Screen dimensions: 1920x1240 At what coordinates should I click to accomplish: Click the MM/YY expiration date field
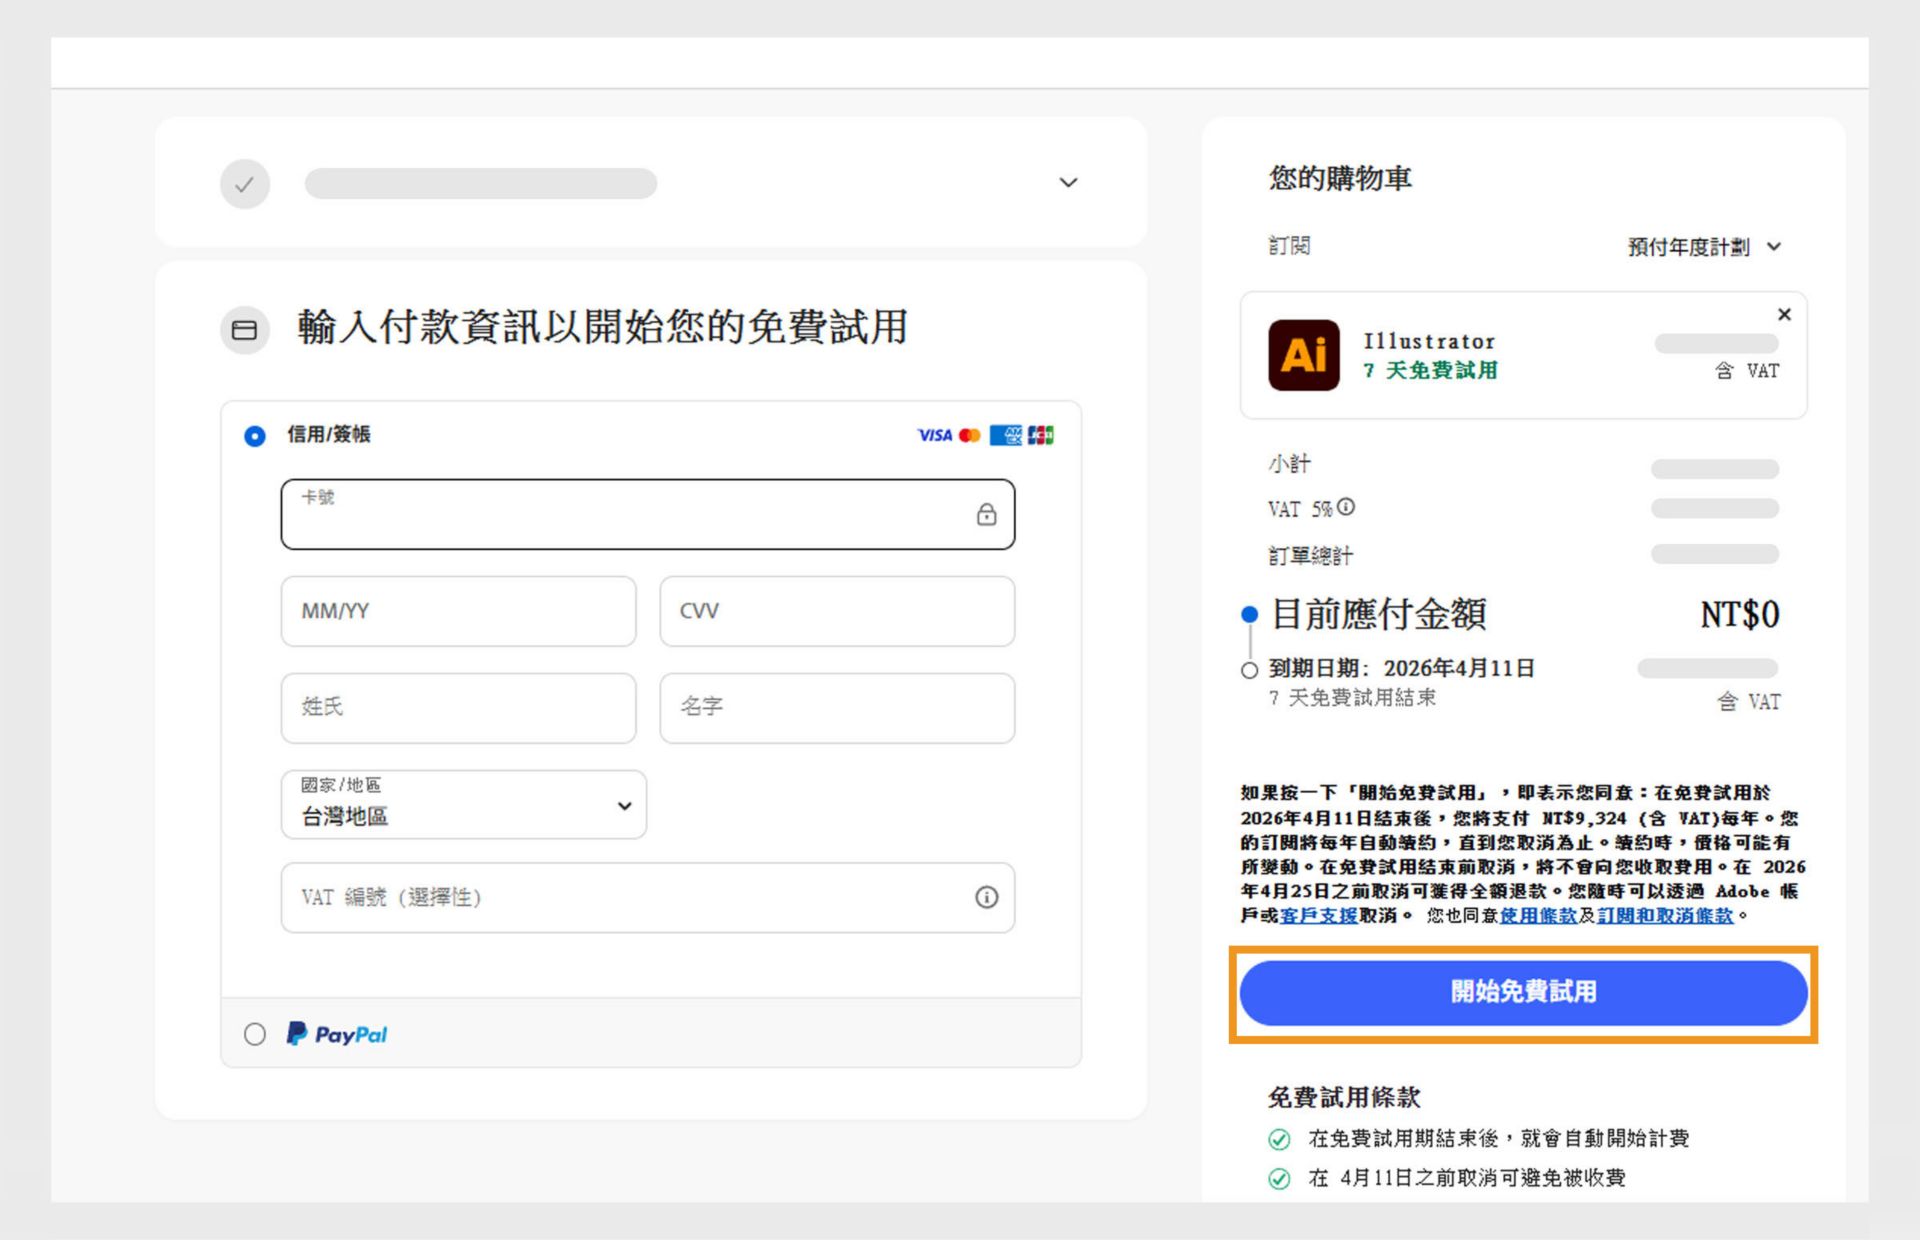tap(458, 611)
